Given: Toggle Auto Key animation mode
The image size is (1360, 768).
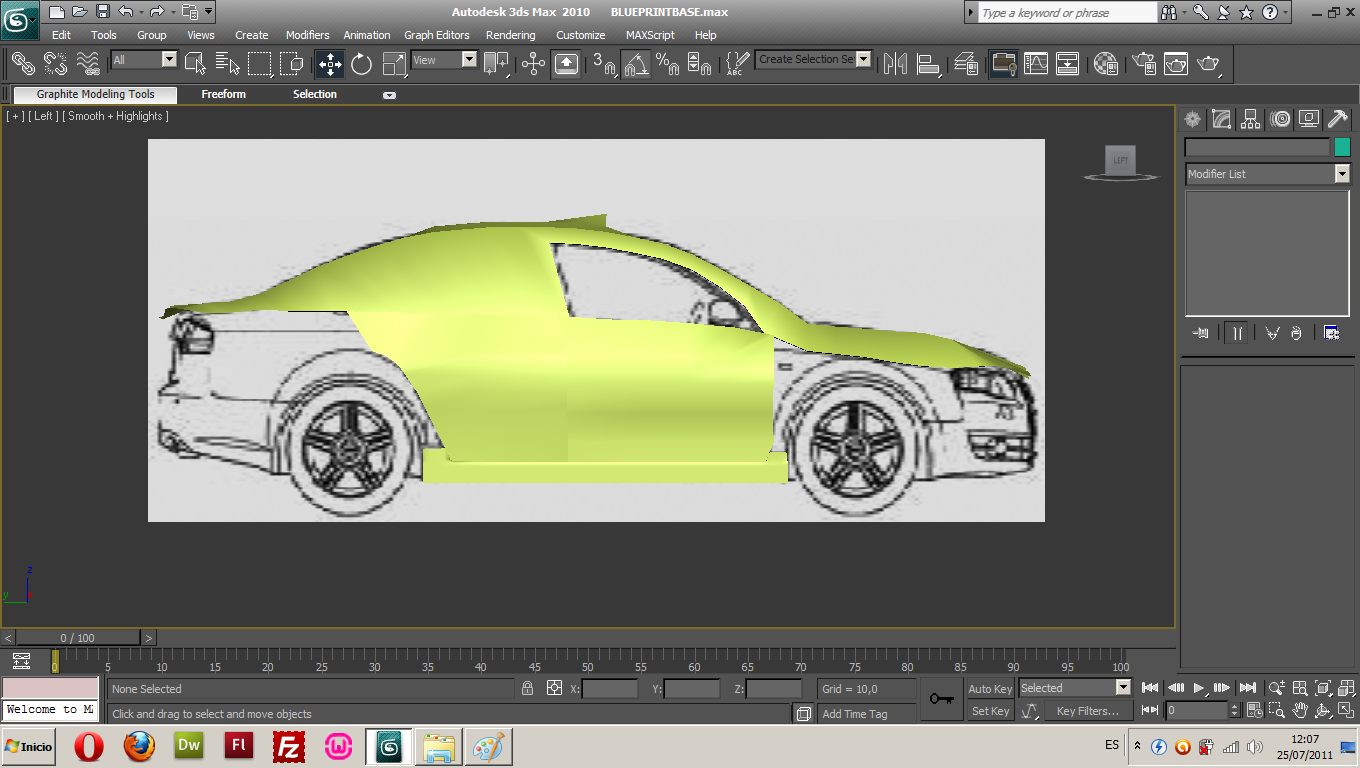Looking at the screenshot, I should [x=990, y=688].
